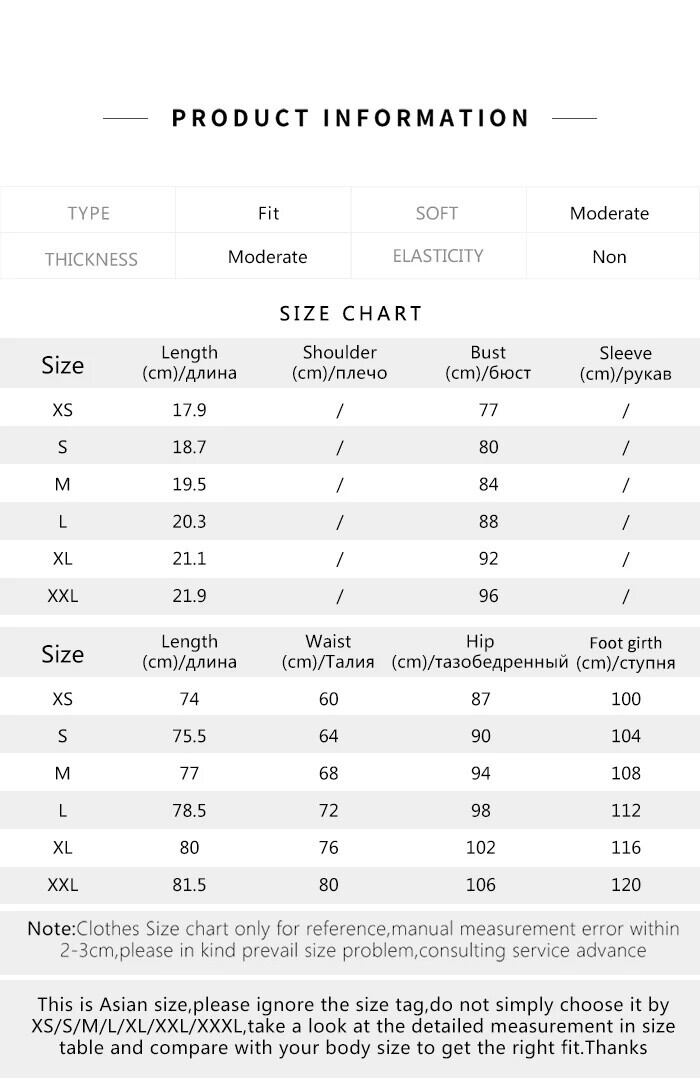The width and height of the screenshot is (700, 1089).
Task: Click the 106 hip measurement
Action: coord(480,884)
